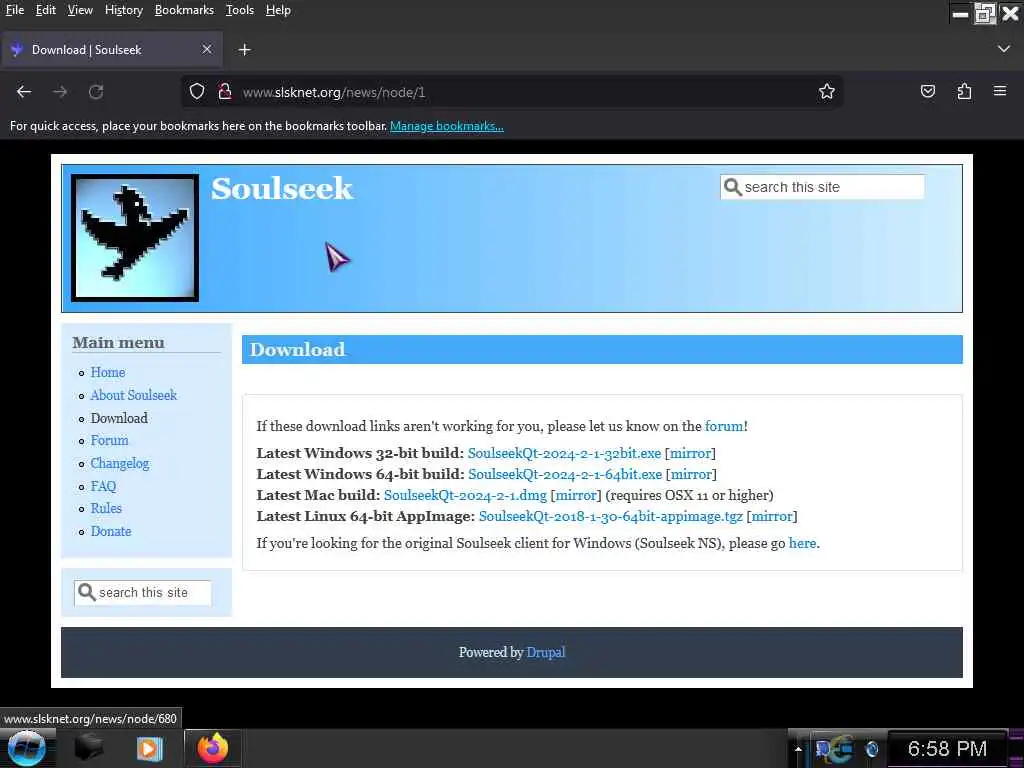Image resolution: width=1024 pixels, height=768 pixels.
Task: Click the 6:58 PM clock
Action: click(x=947, y=748)
